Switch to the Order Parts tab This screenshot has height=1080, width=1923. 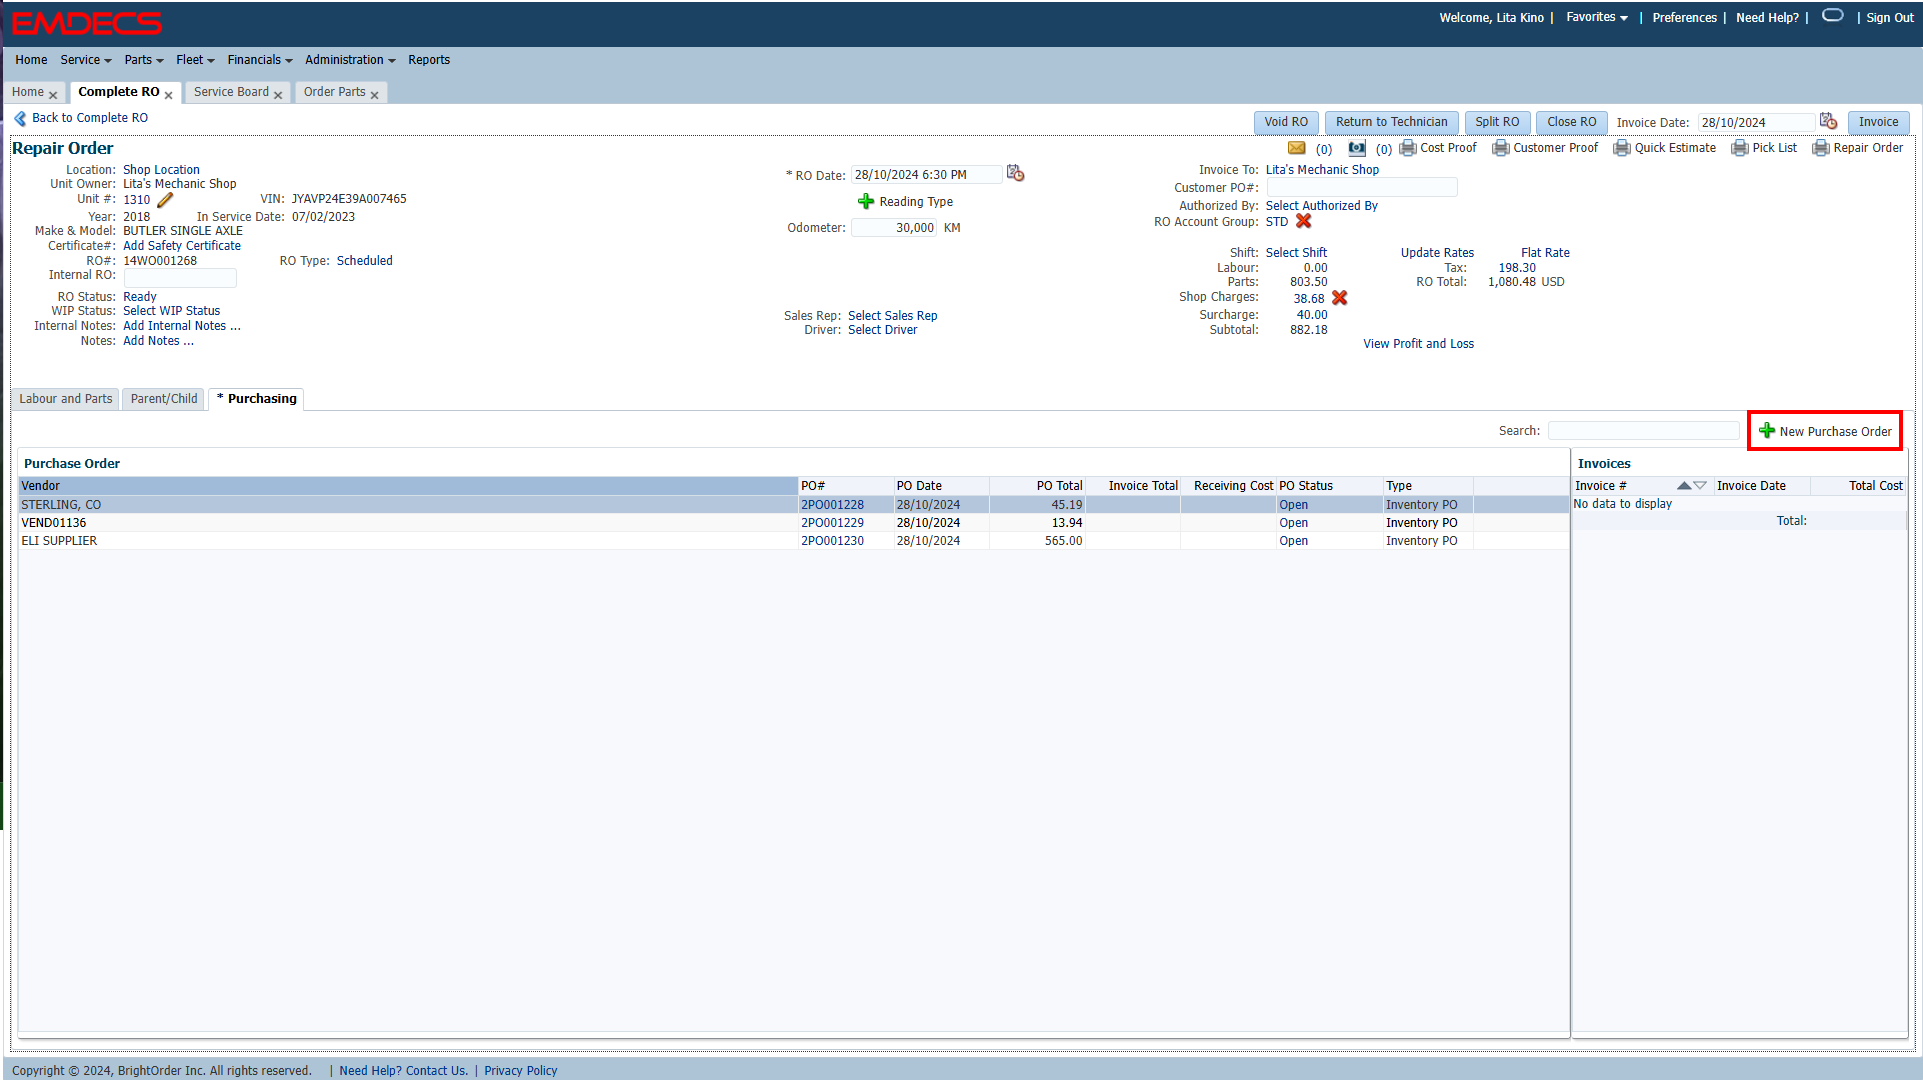[335, 92]
